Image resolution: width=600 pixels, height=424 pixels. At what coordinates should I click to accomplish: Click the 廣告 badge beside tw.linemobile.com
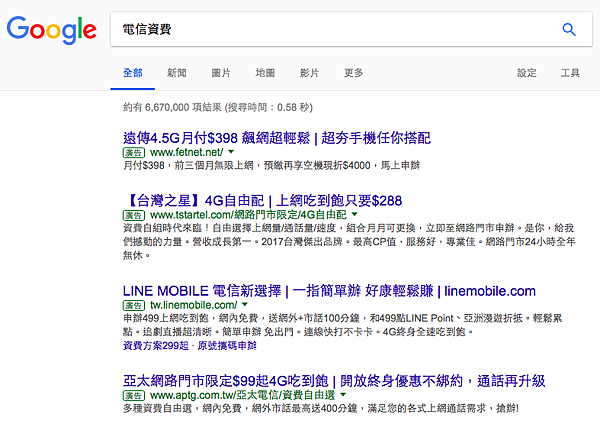134,305
